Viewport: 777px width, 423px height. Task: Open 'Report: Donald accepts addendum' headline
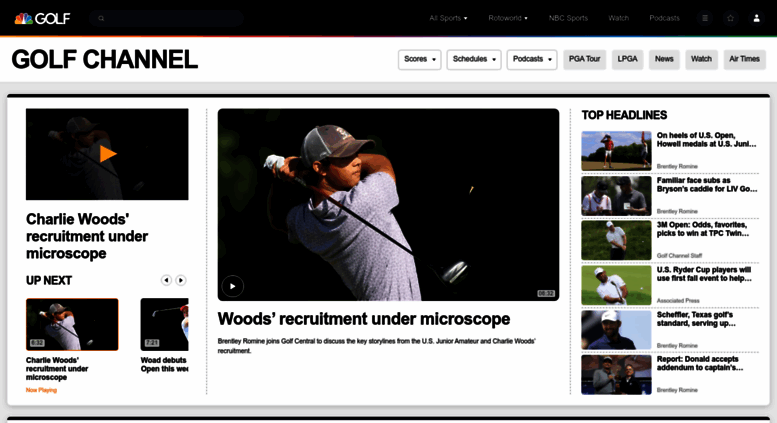700,364
